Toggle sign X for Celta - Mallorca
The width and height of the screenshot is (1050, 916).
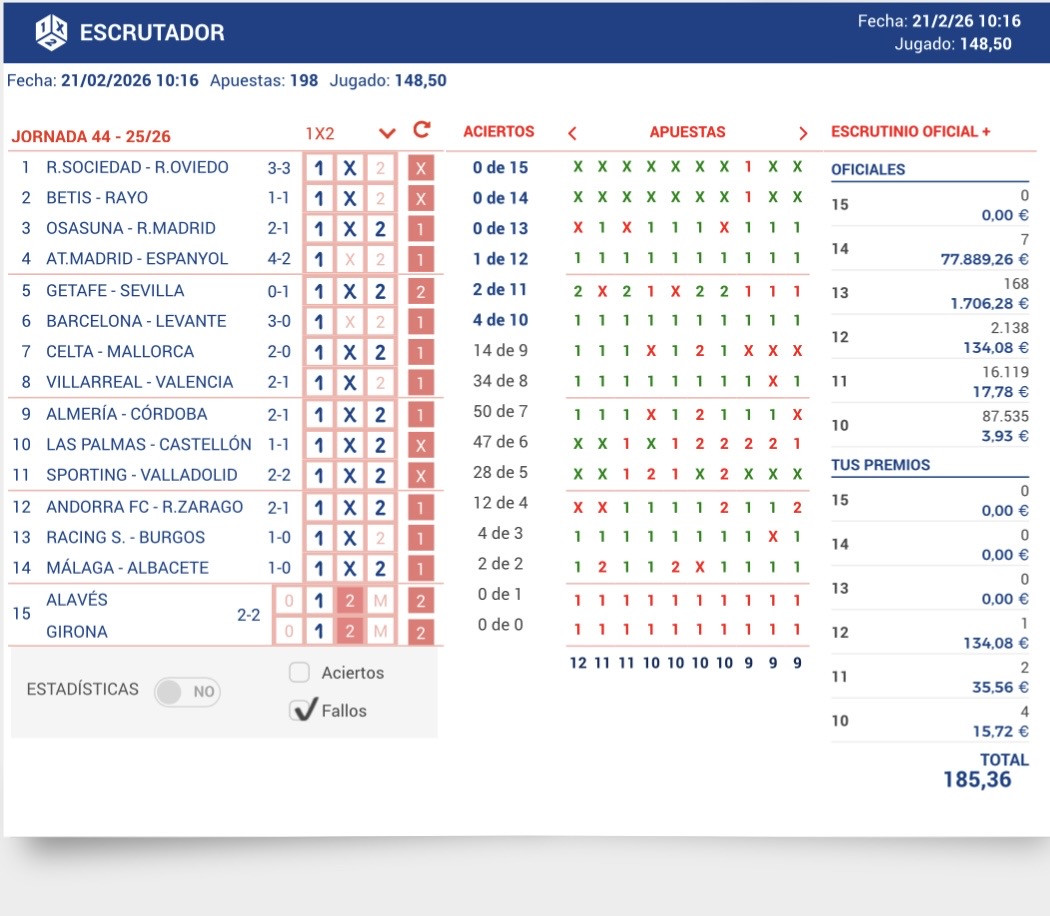tap(350, 353)
